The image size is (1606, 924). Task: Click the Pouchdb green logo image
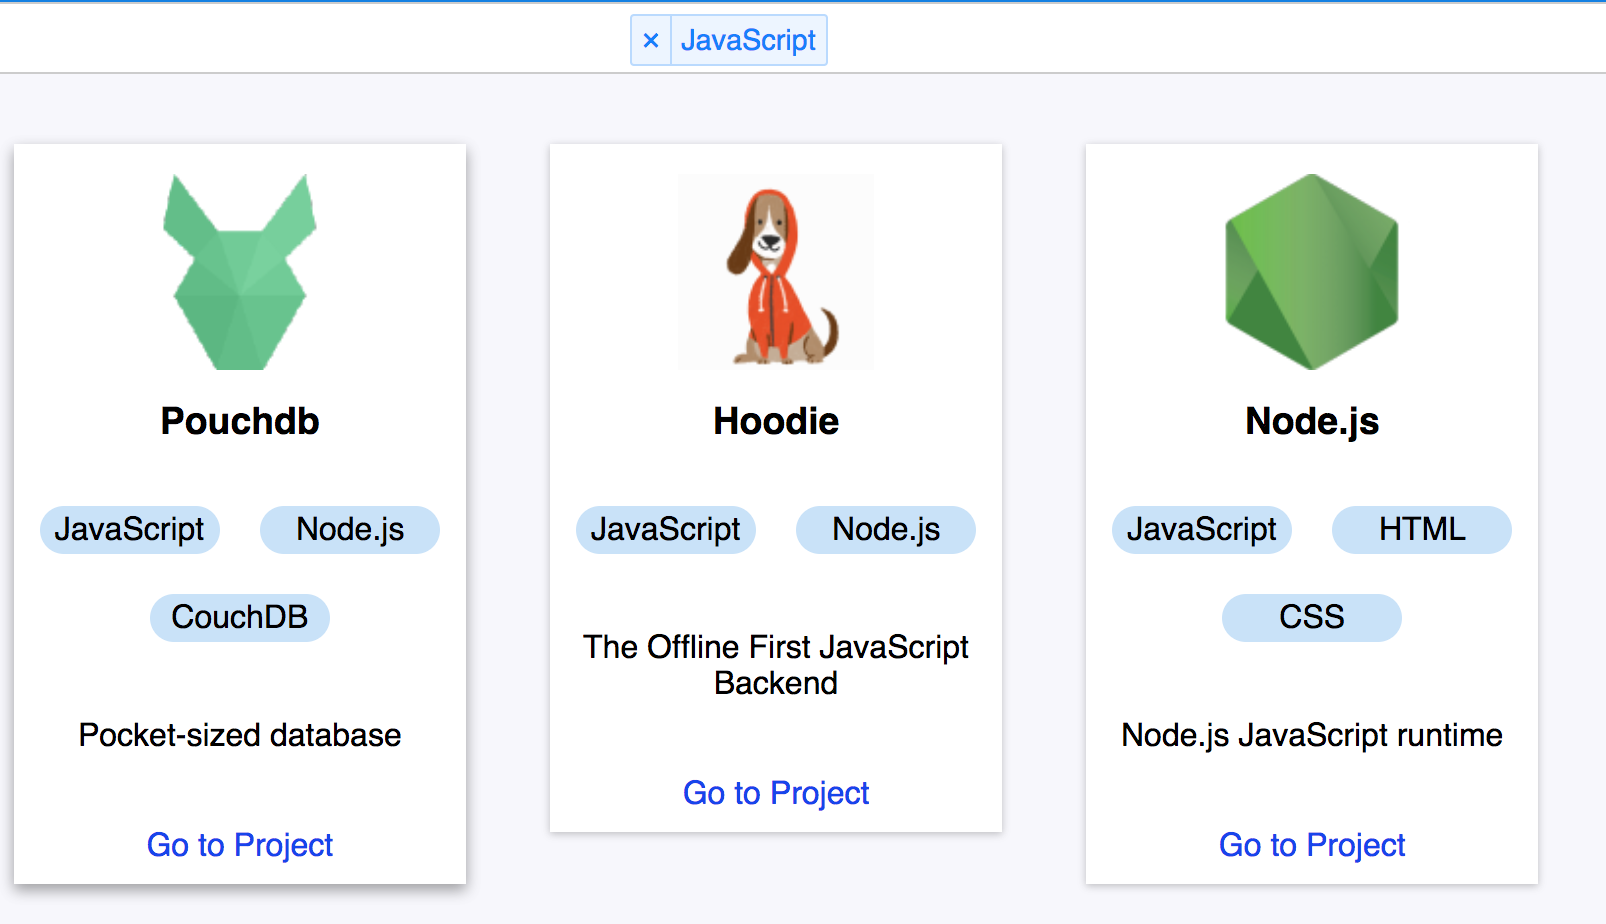[240, 272]
